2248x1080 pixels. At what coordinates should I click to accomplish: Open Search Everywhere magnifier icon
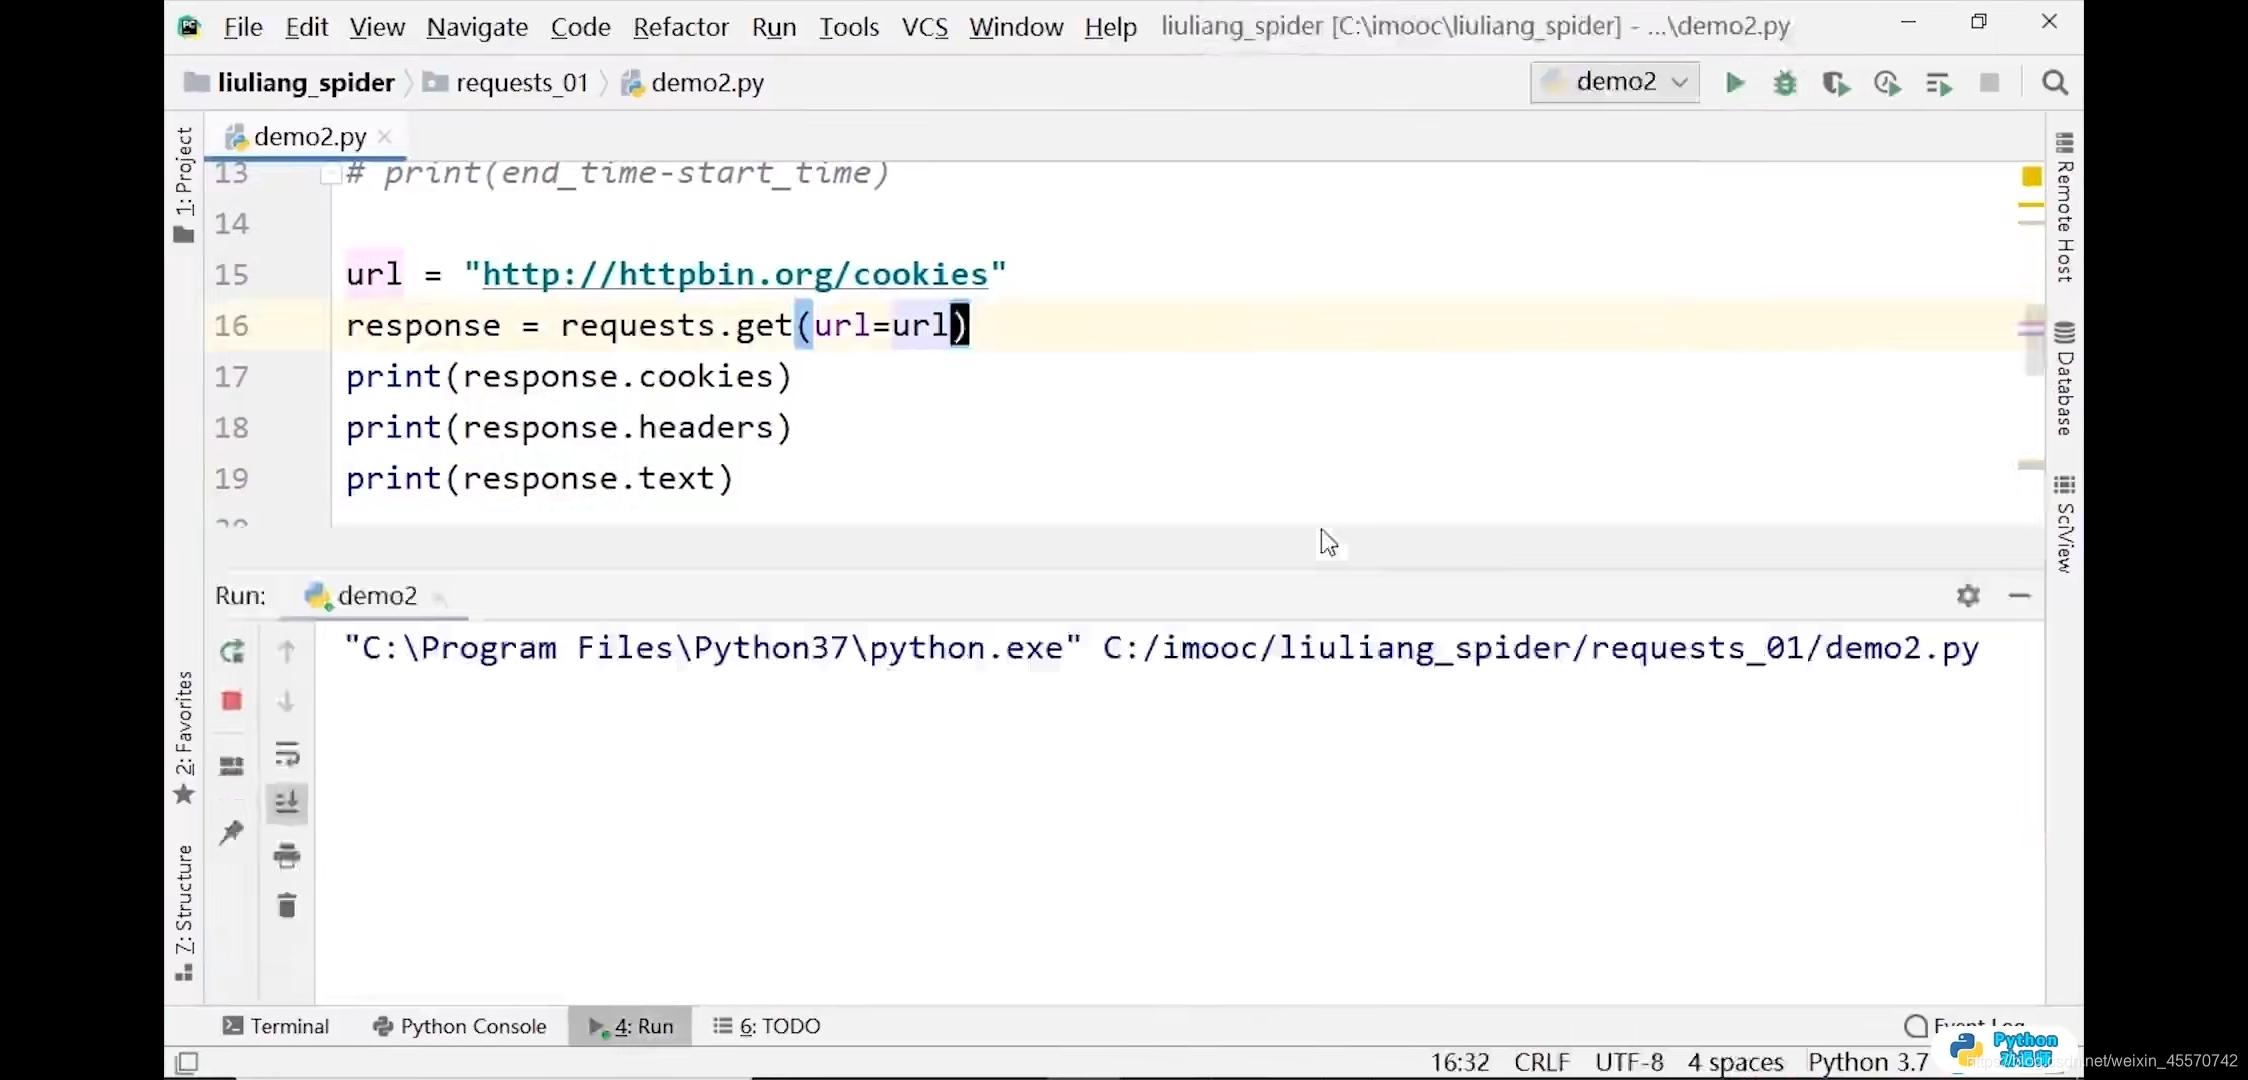[2055, 83]
